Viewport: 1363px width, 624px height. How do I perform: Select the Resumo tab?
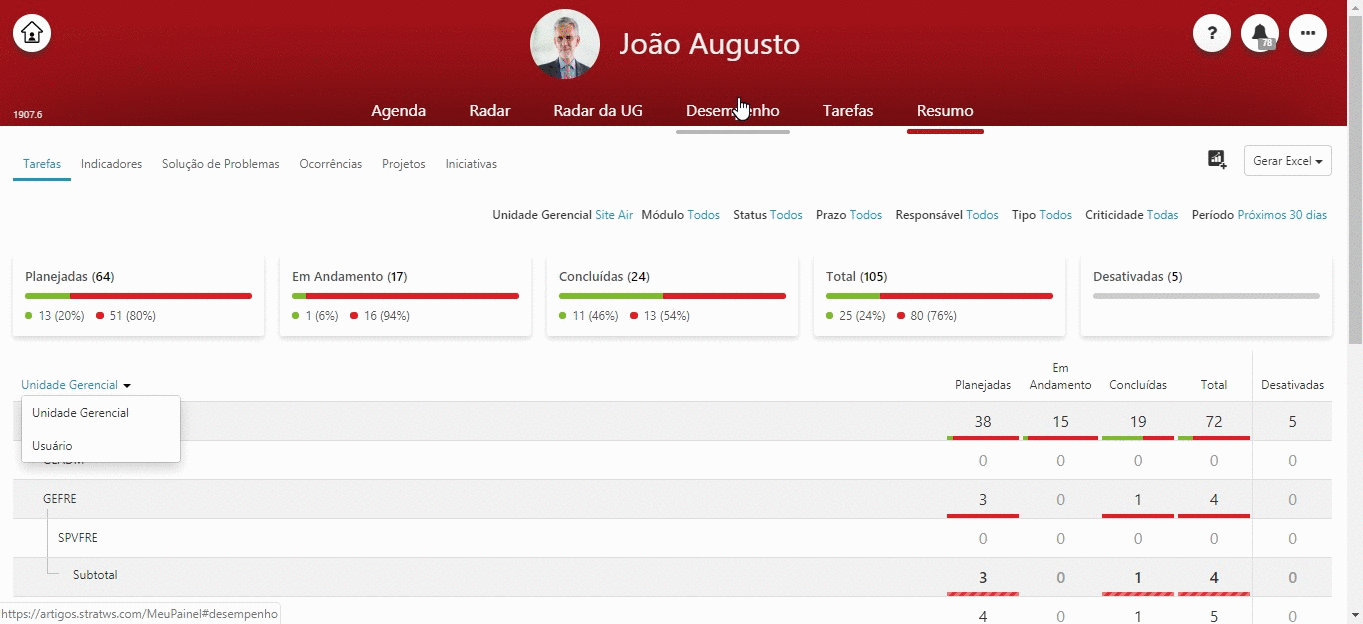pyautogui.click(x=945, y=111)
